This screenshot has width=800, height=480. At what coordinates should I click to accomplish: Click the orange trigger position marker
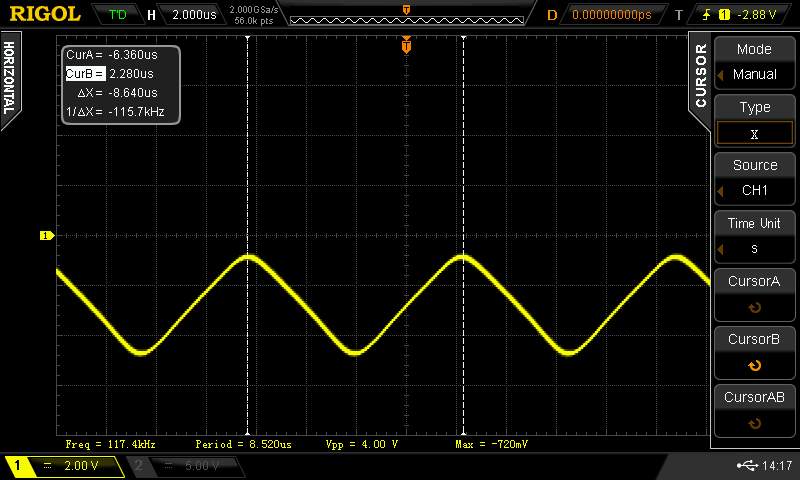click(x=406, y=45)
